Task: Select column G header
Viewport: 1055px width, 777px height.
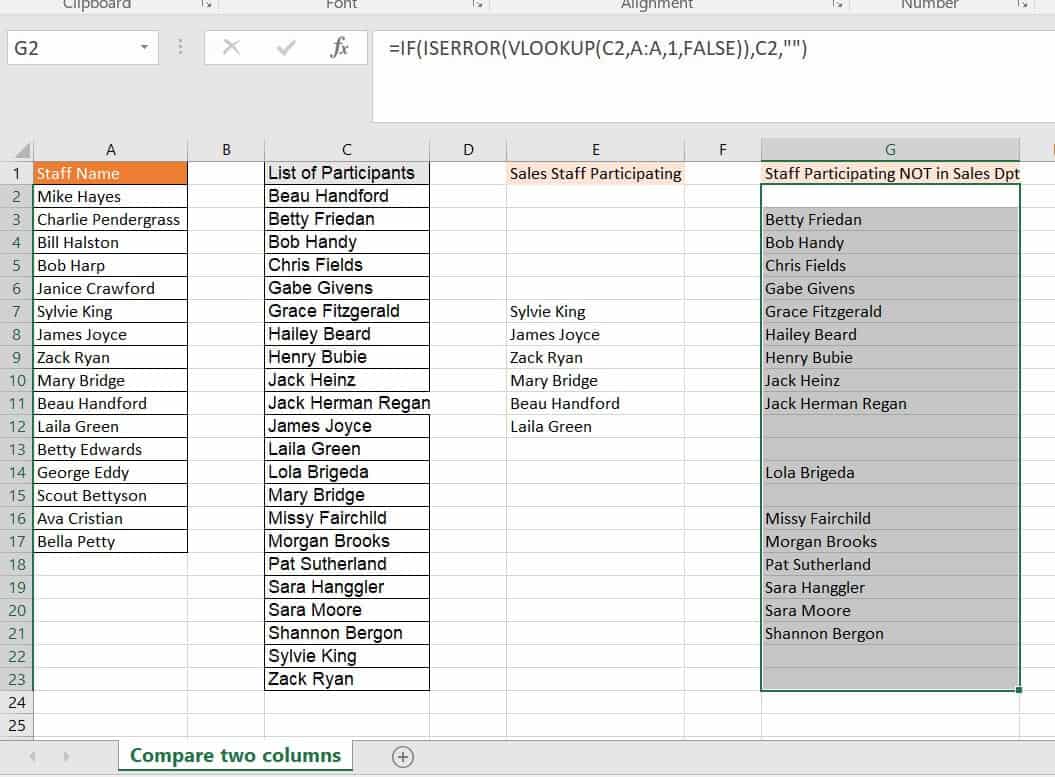Action: (890, 150)
